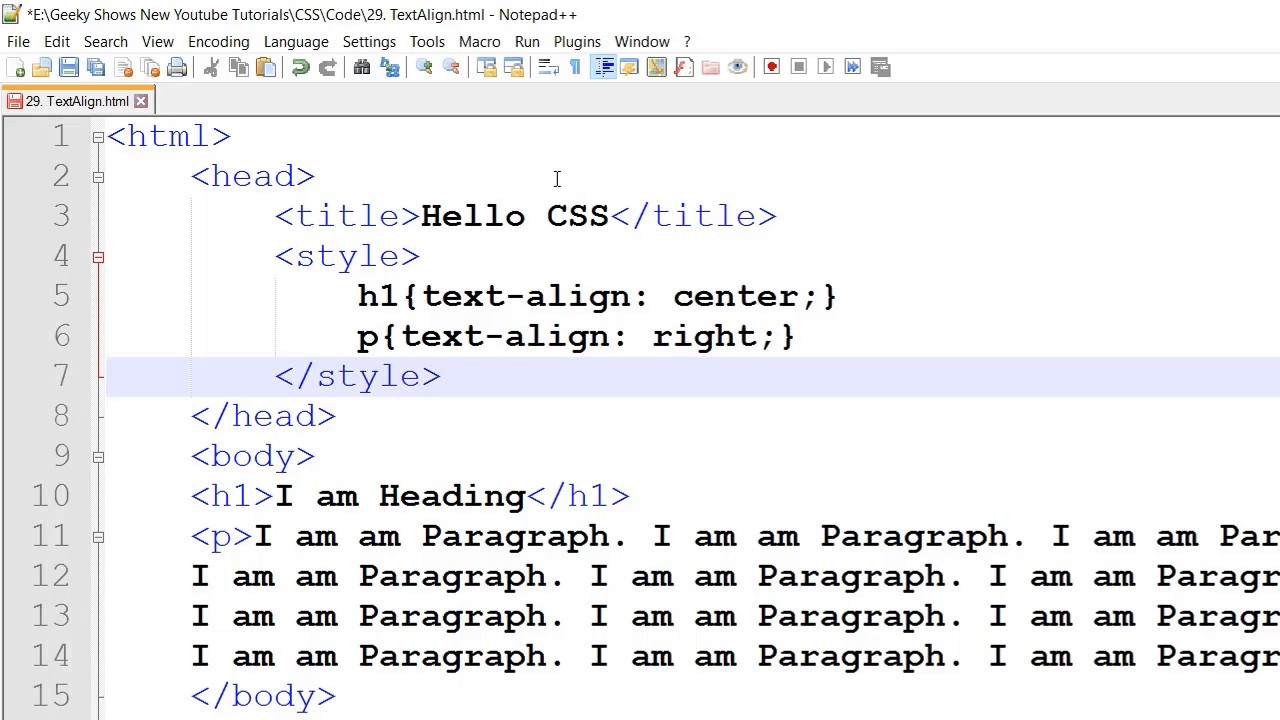Viewport: 1280px width, 720px height.
Task: Undo the last edit with the green arrow
Action: click(300, 67)
